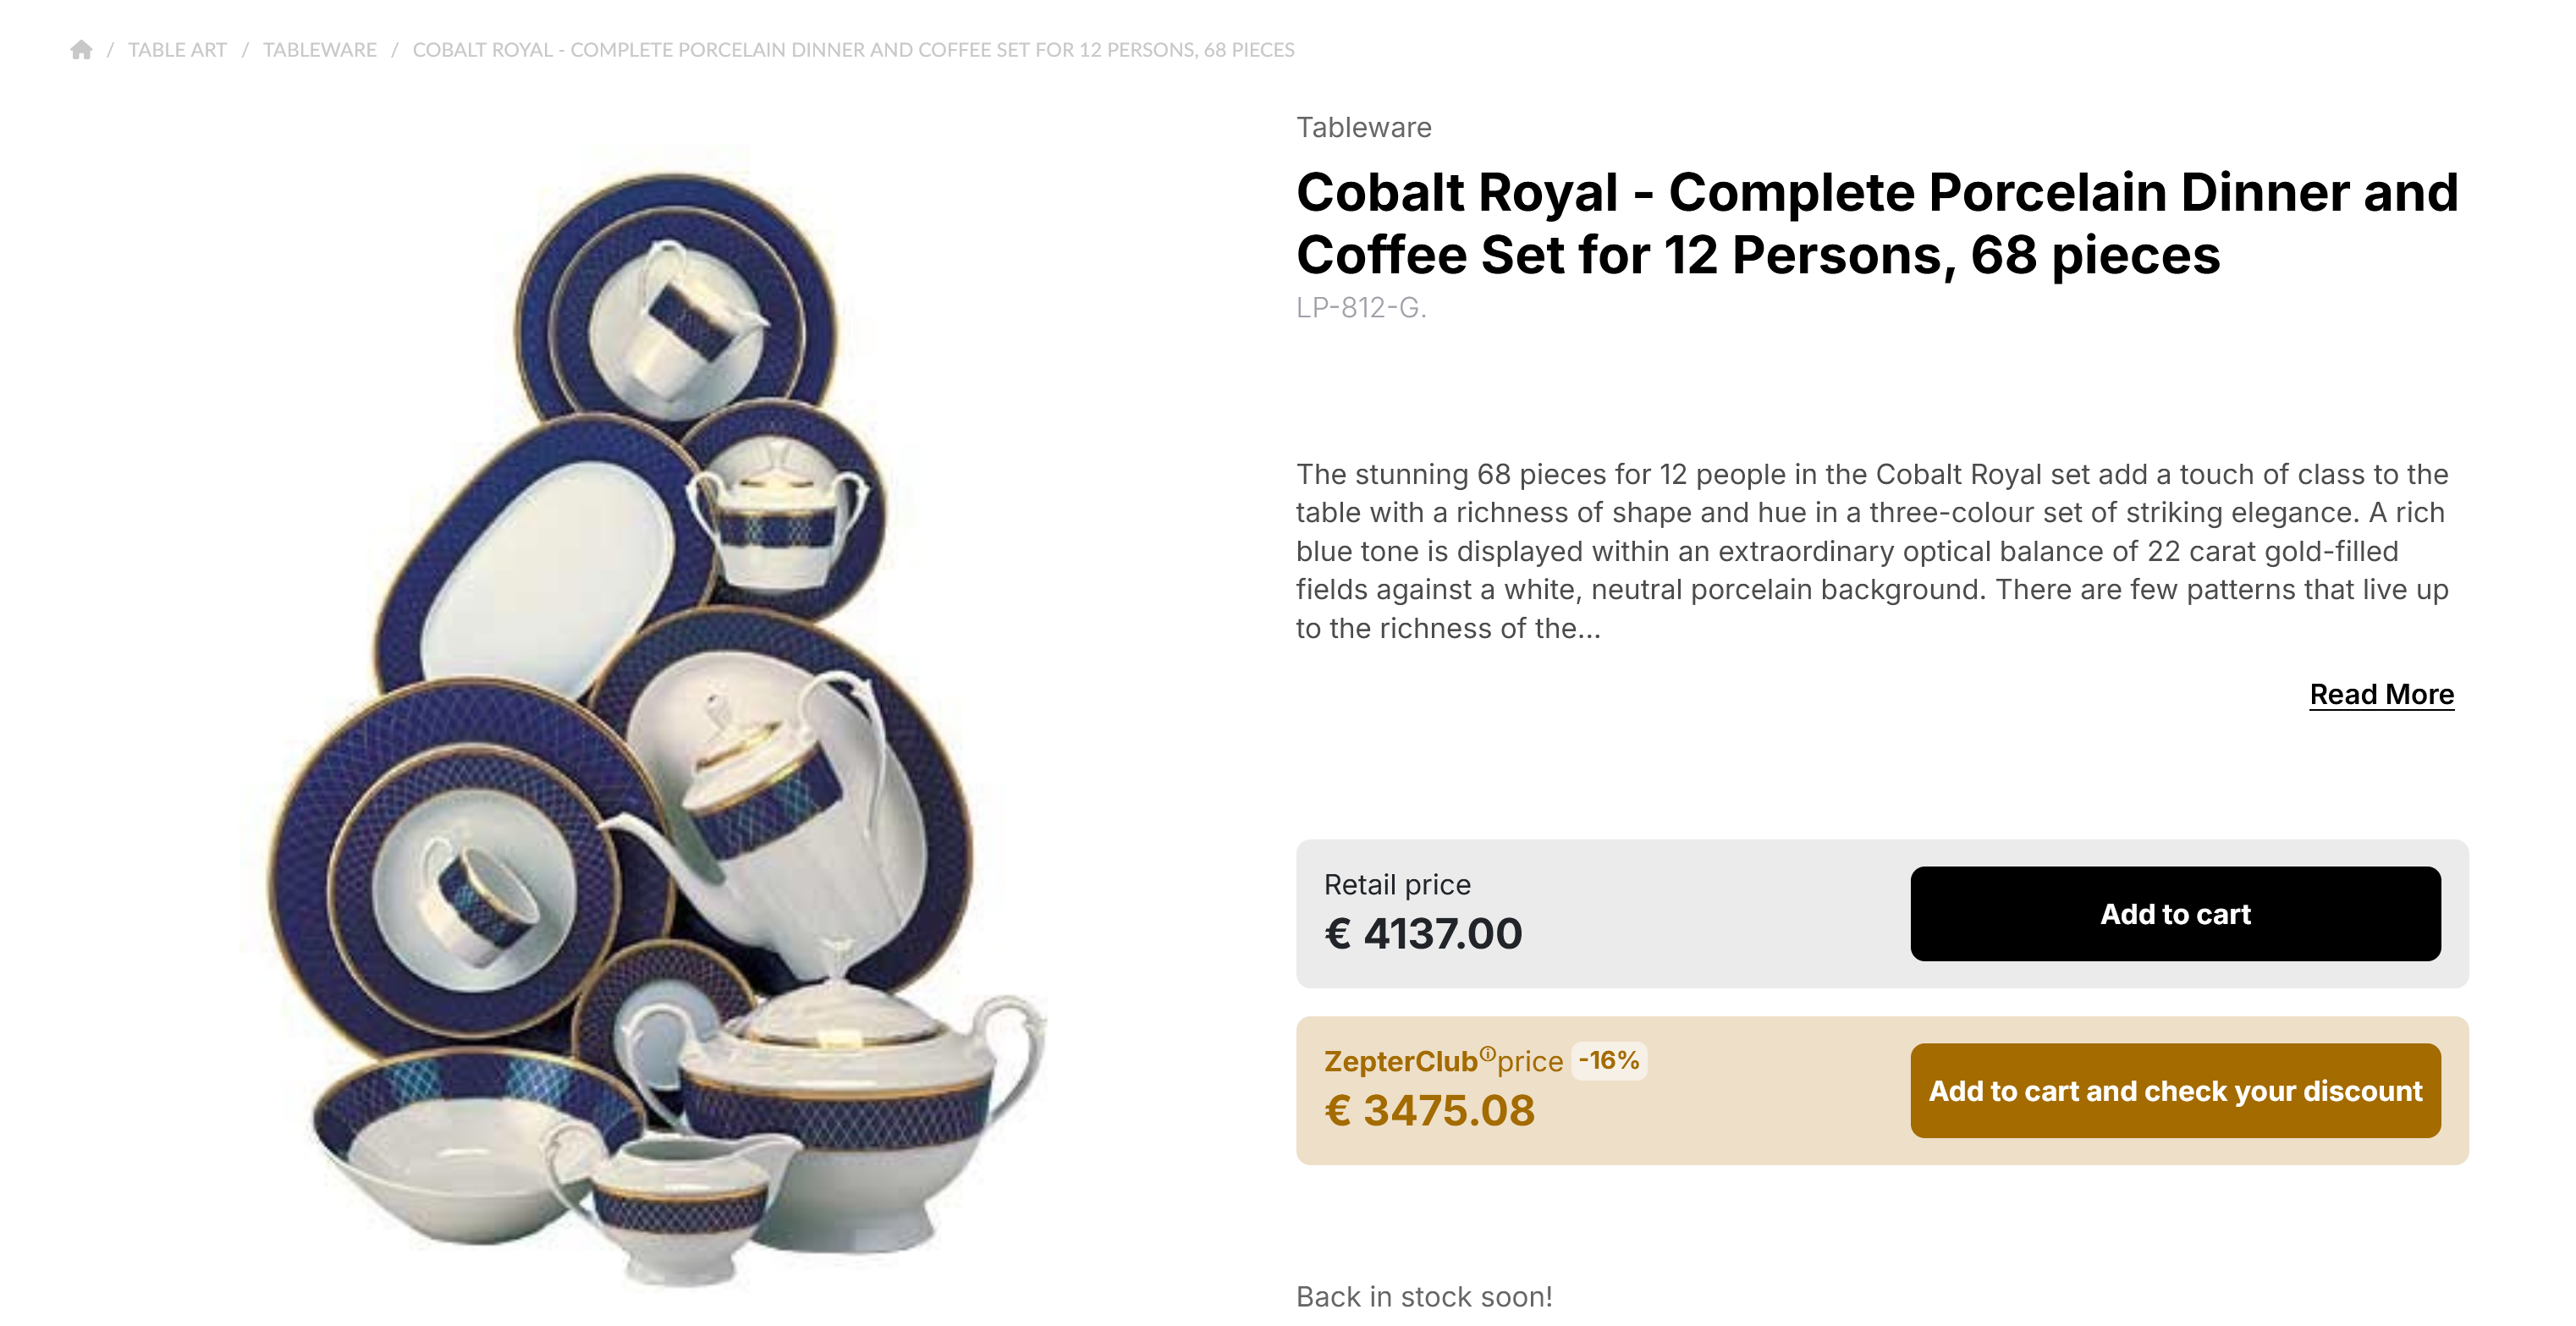Click the Retail price label
The height and width of the screenshot is (1326, 2576).
tap(1396, 884)
